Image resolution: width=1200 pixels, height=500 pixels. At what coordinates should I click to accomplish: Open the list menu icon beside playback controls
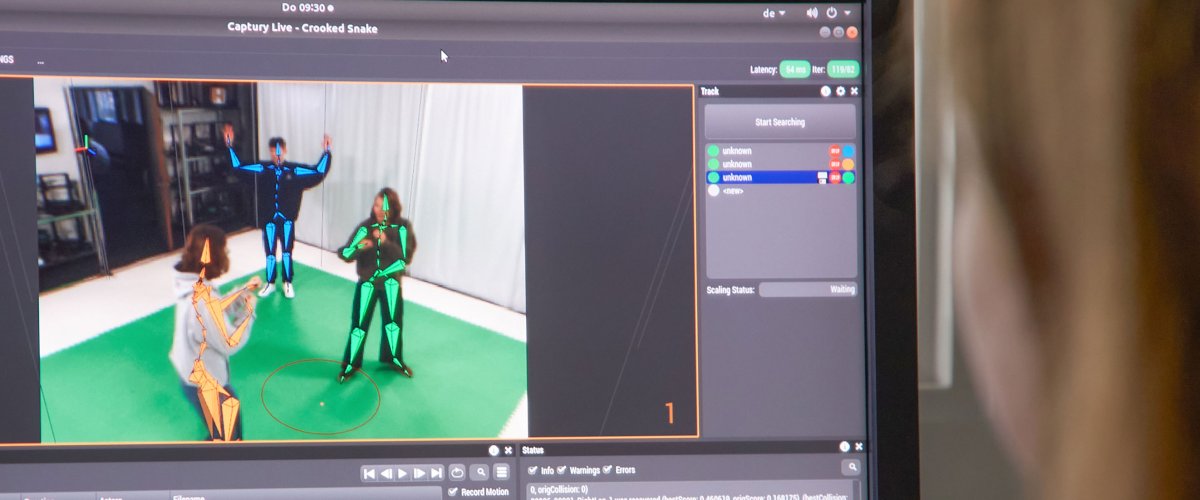[x=502, y=472]
